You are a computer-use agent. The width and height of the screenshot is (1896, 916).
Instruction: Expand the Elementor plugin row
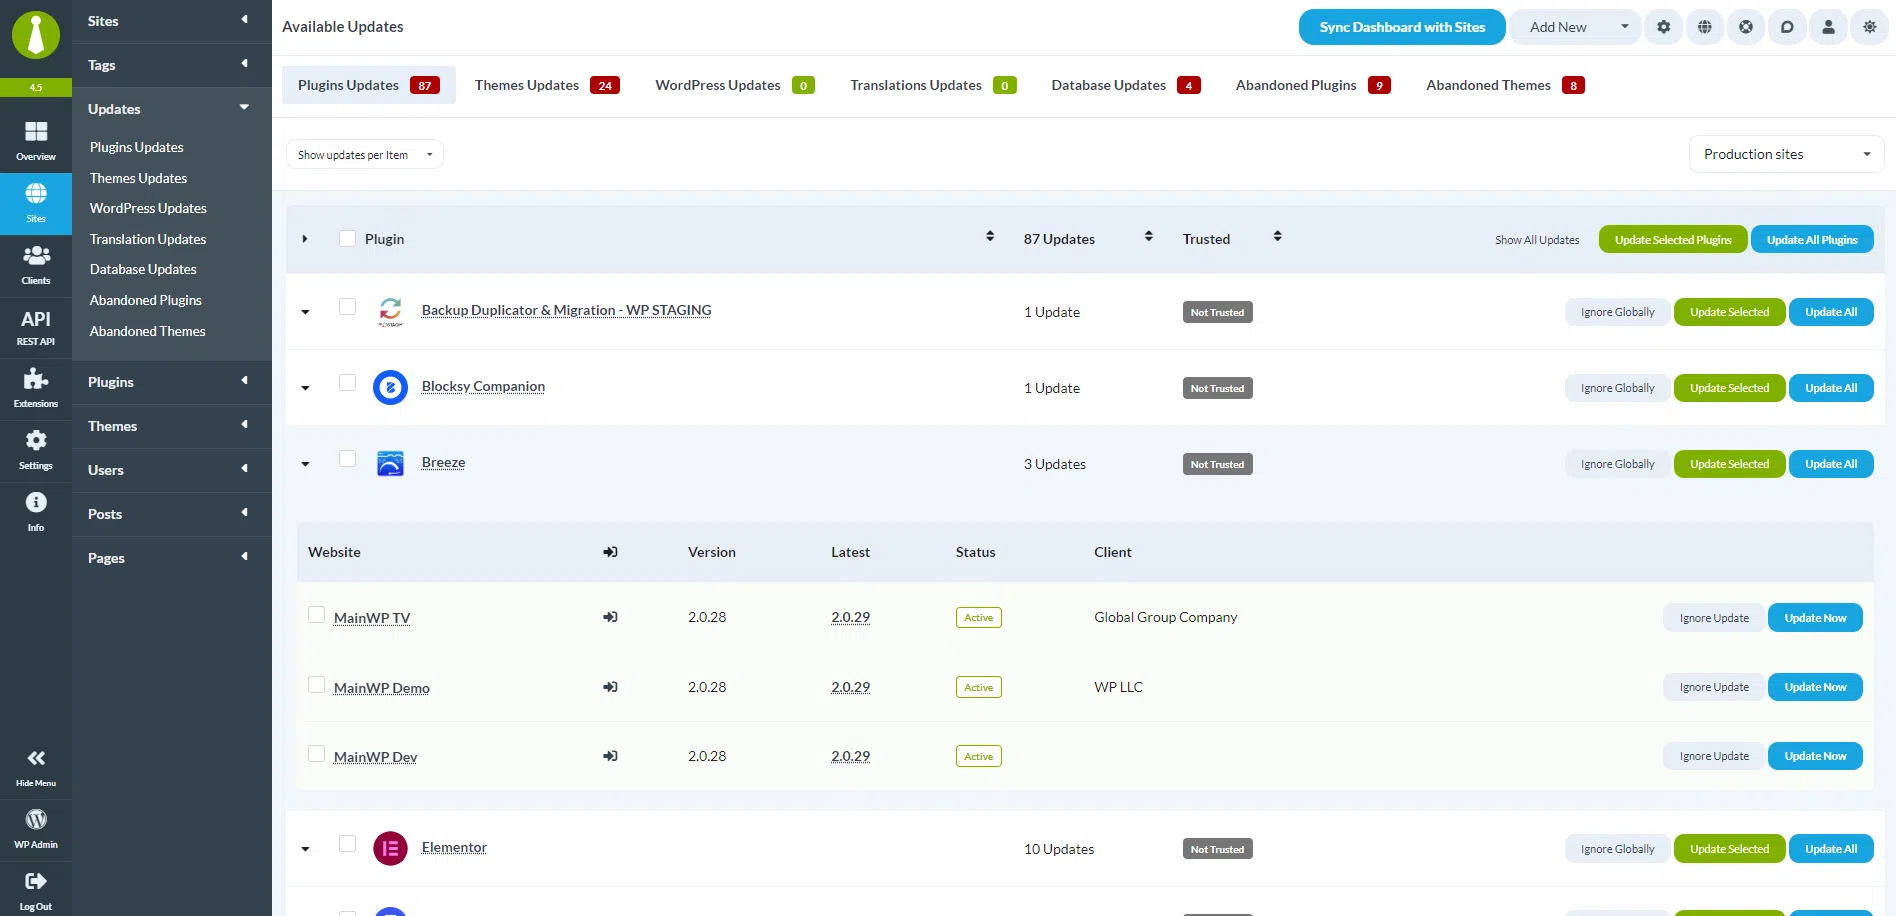[x=305, y=849]
